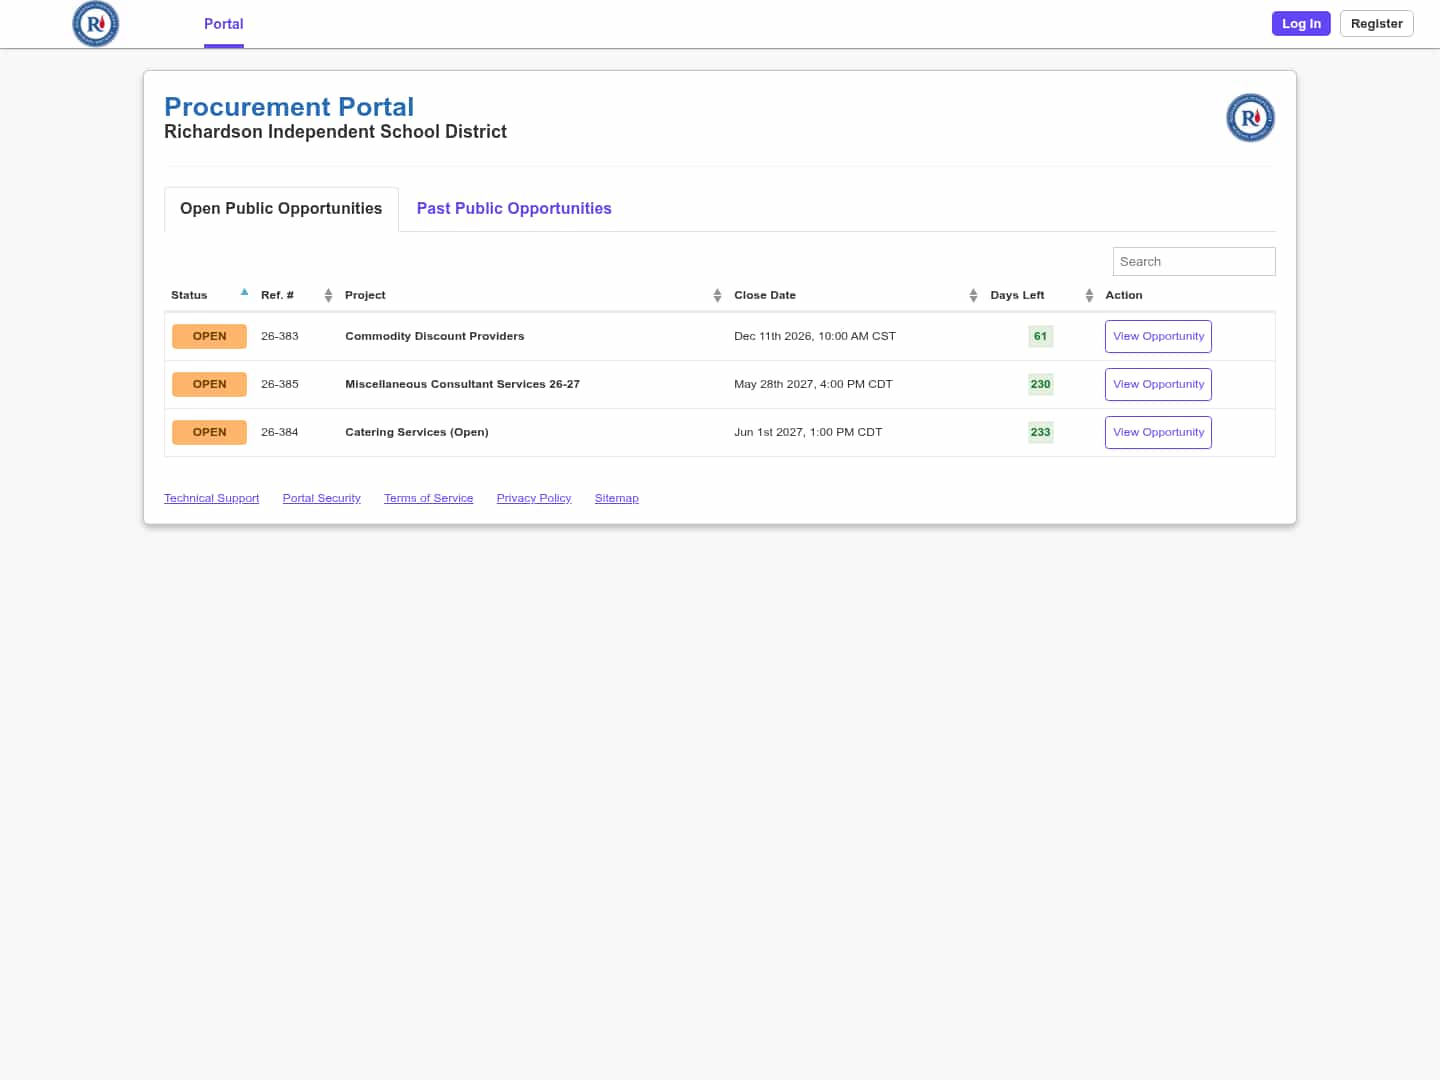Sort the table by the Project column
The width and height of the screenshot is (1440, 1080).
pos(533,295)
